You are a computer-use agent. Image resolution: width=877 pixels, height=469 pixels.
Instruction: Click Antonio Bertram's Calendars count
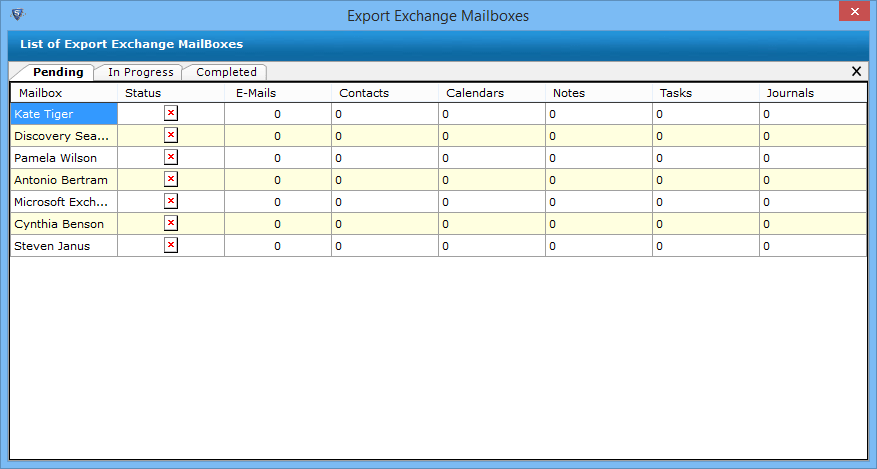(492, 180)
